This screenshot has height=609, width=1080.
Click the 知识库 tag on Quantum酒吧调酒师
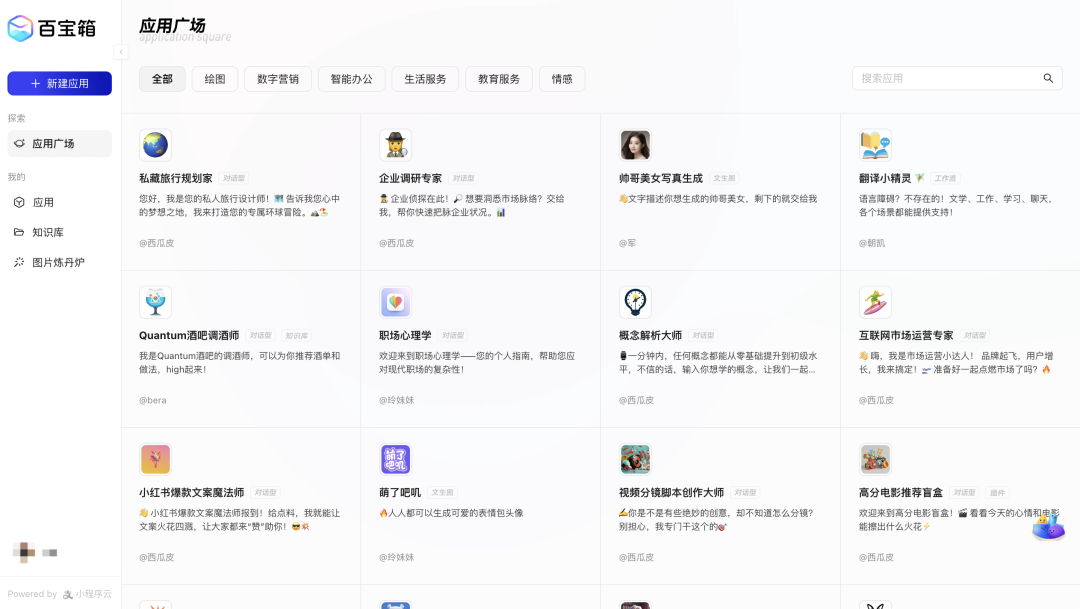pyautogui.click(x=296, y=336)
